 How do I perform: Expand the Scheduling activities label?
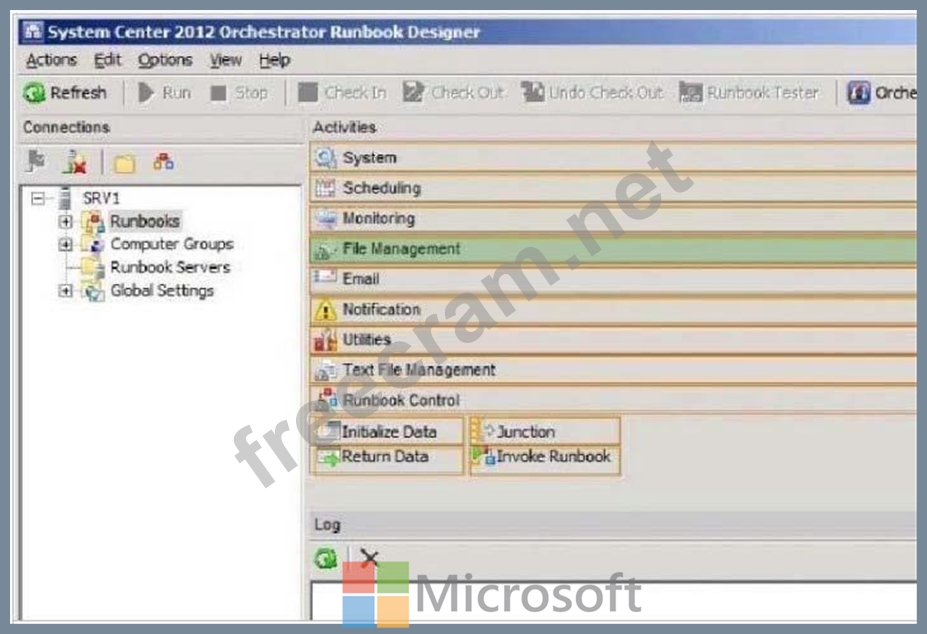point(382,188)
